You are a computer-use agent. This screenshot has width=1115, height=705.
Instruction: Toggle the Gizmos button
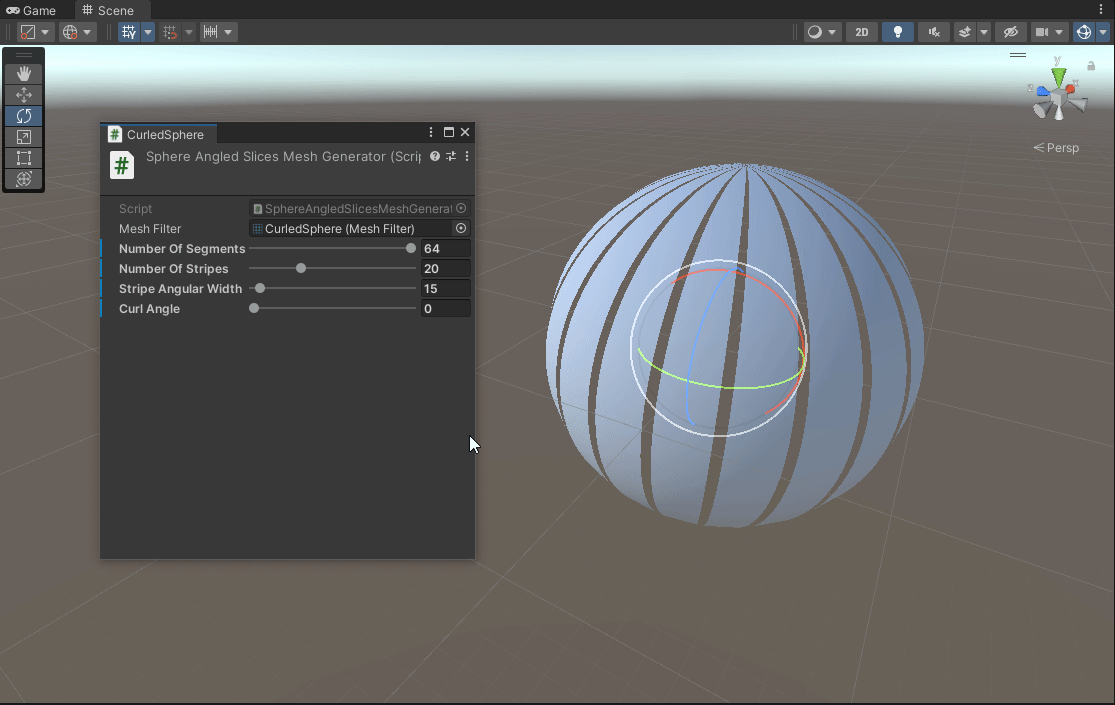tap(1084, 32)
